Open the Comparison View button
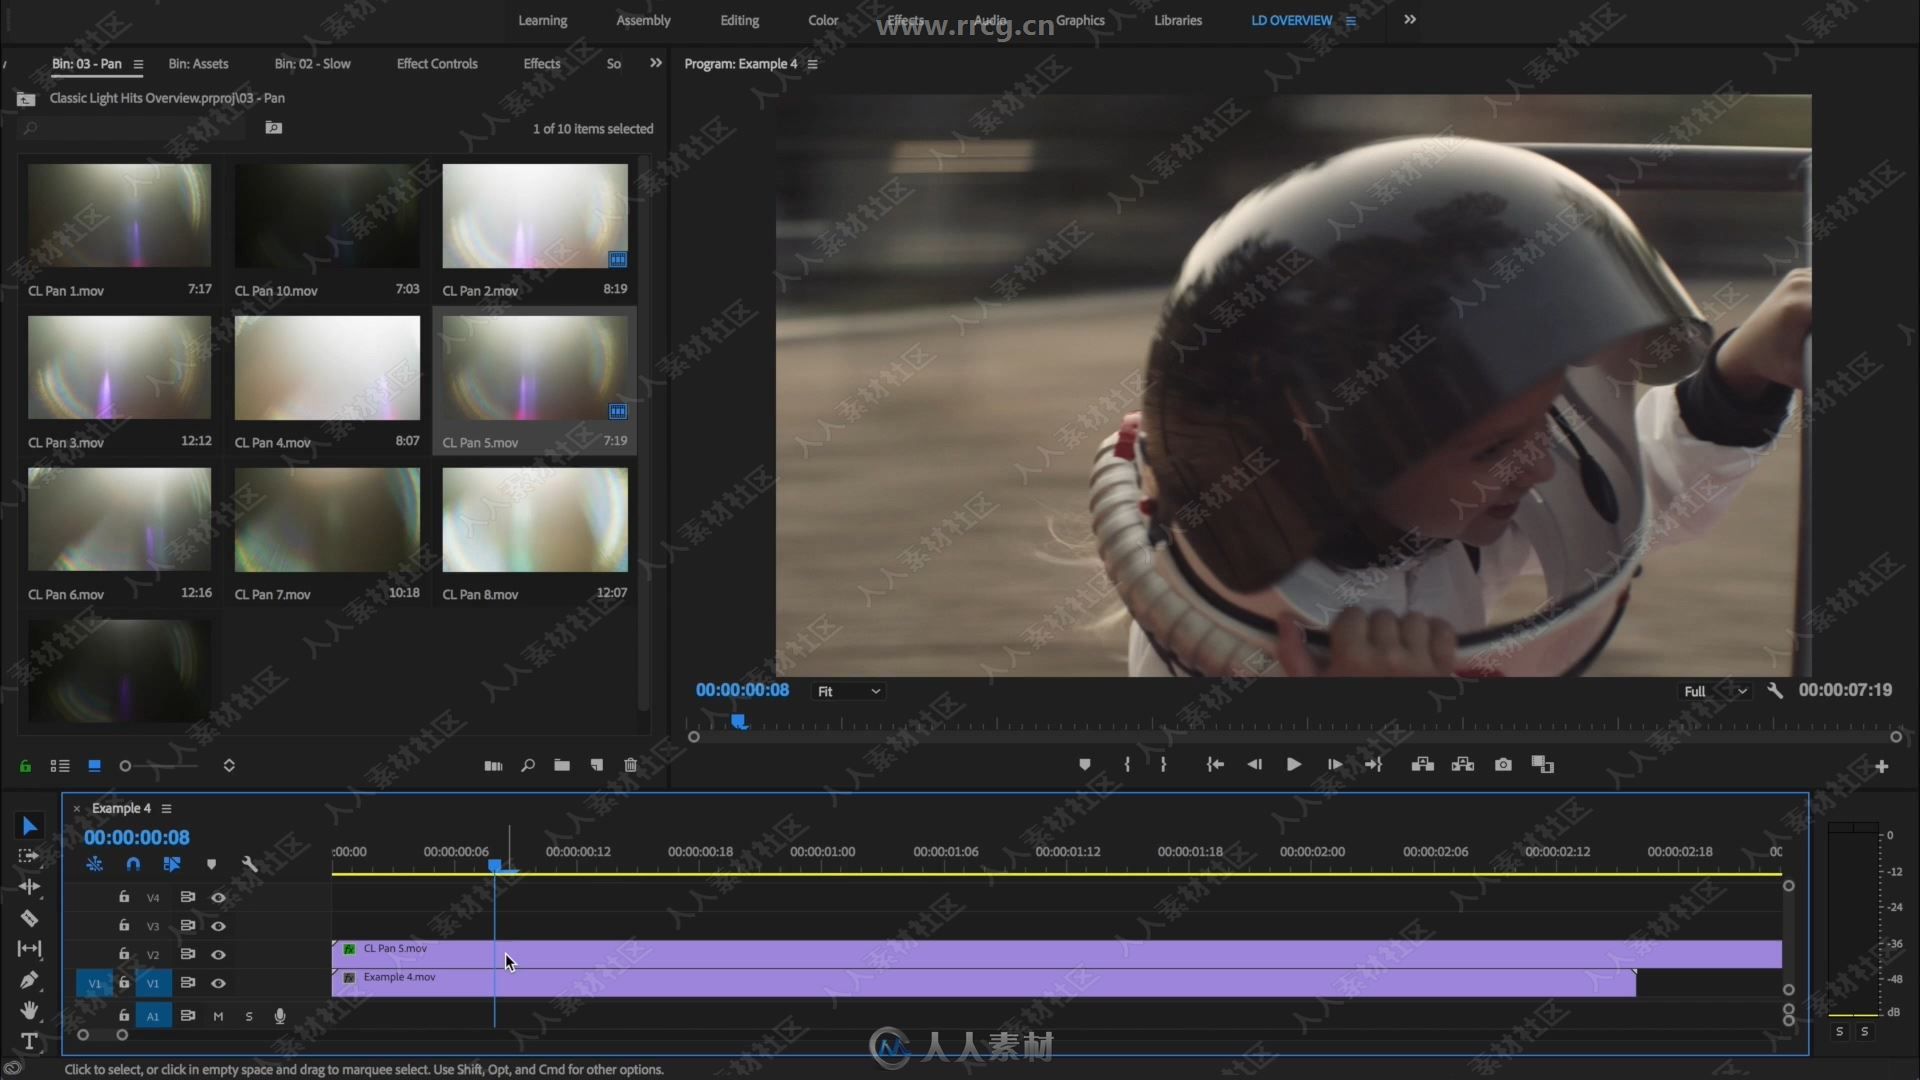 click(1543, 765)
